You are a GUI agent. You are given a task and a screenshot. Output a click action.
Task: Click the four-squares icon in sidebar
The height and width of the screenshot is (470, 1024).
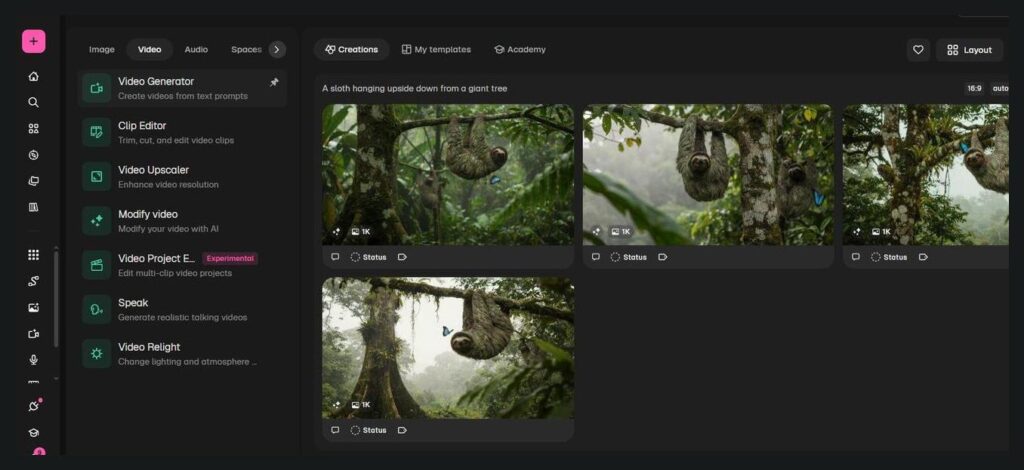click(x=33, y=129)
